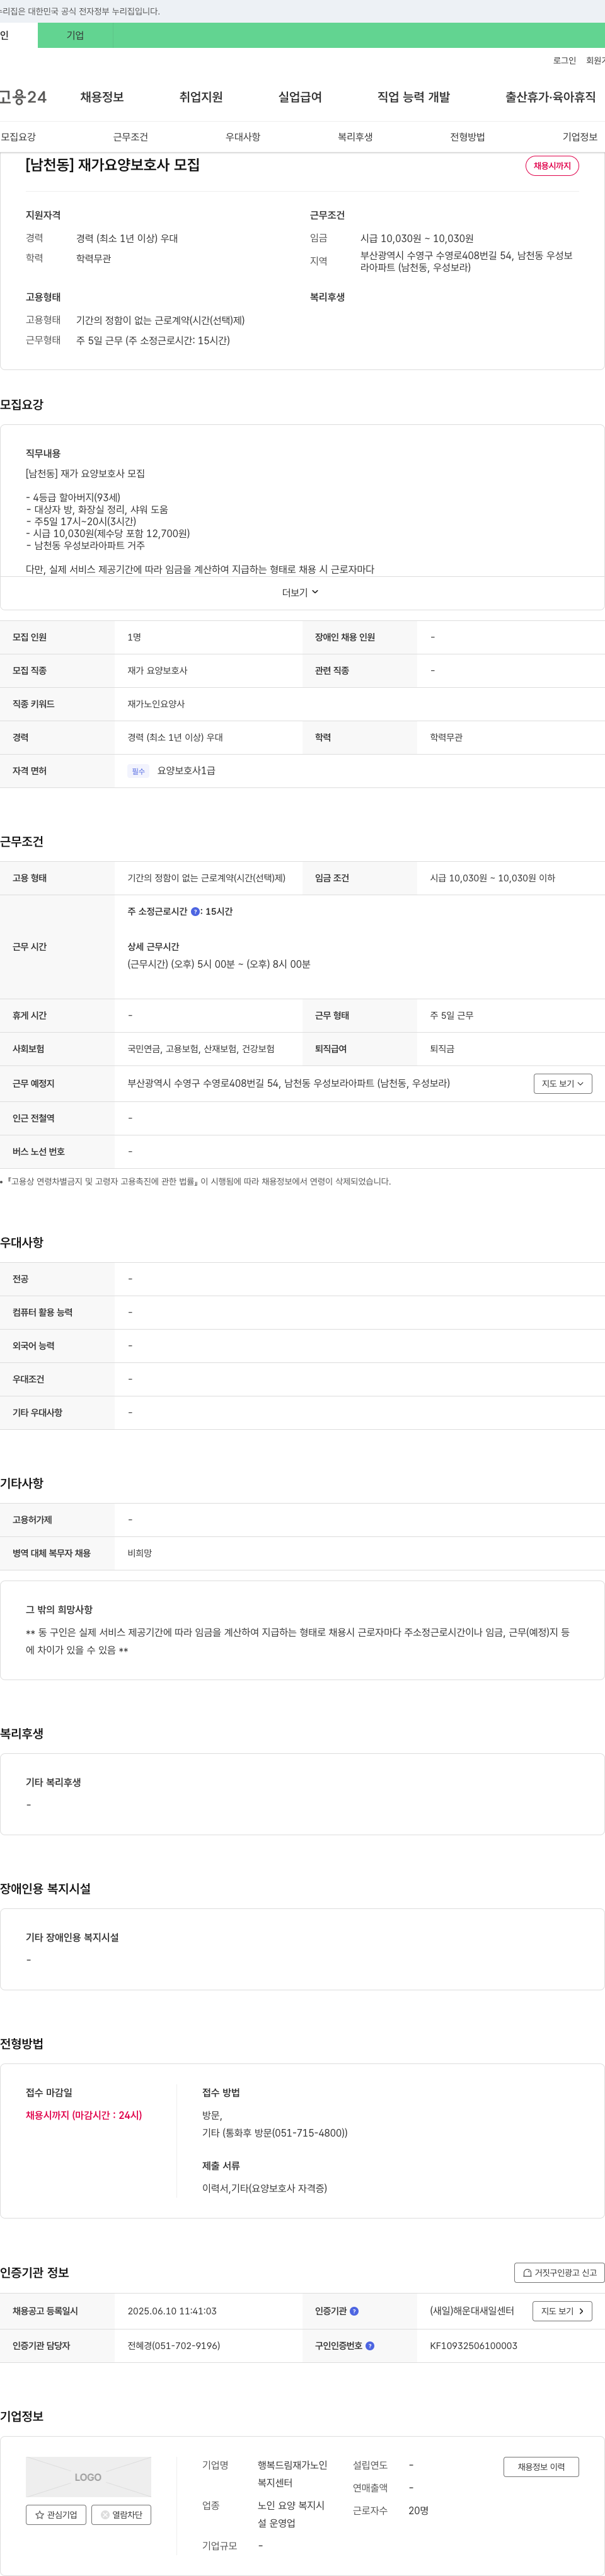The image size is (605, 2576).
Task: Click 업종 value 노인 요양 복지시설 운영업
Action: tap(291, 2514)
